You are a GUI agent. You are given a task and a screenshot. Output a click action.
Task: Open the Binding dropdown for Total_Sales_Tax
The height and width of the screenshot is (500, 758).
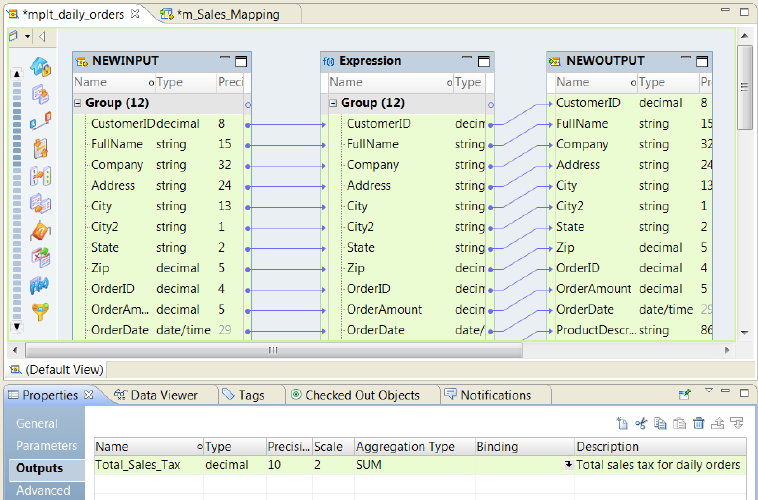coord(568,465)
